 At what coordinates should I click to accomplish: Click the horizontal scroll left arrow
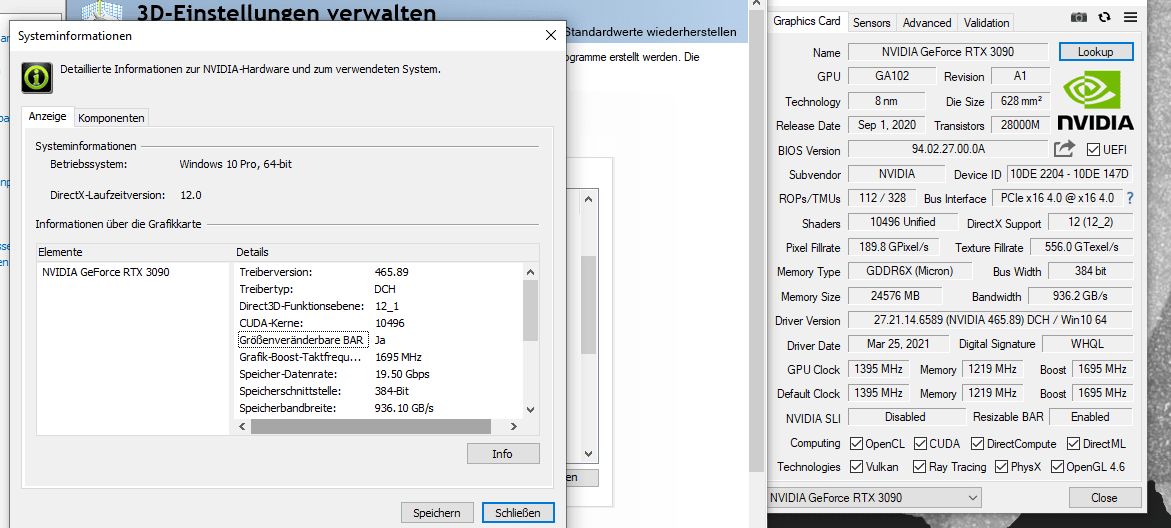(241, 426)
